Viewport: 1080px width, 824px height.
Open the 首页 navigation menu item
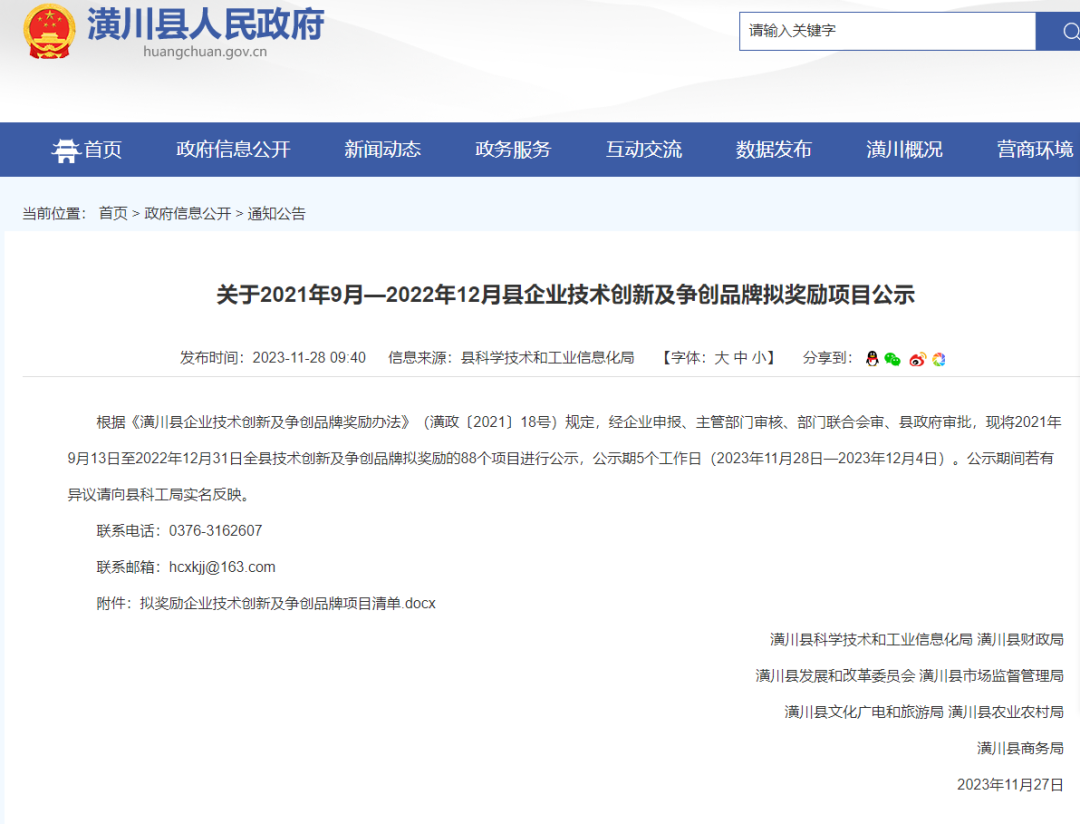coord(102,150)
